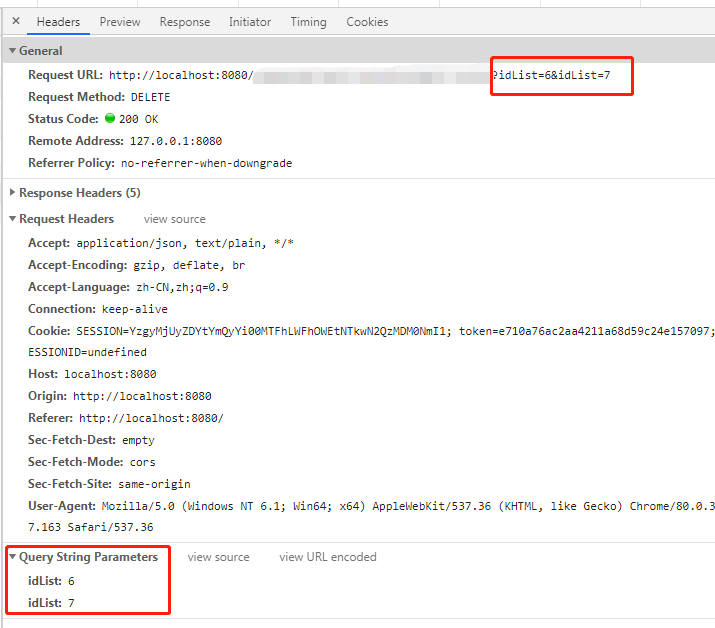
Task: Select the idList parameter with value 7
Action: pos(51,603)
